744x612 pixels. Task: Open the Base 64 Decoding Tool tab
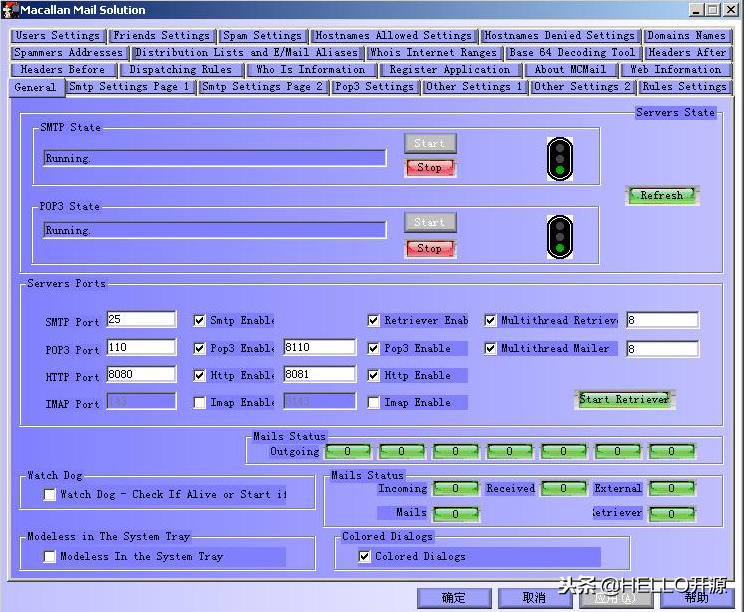pos(572,53)
